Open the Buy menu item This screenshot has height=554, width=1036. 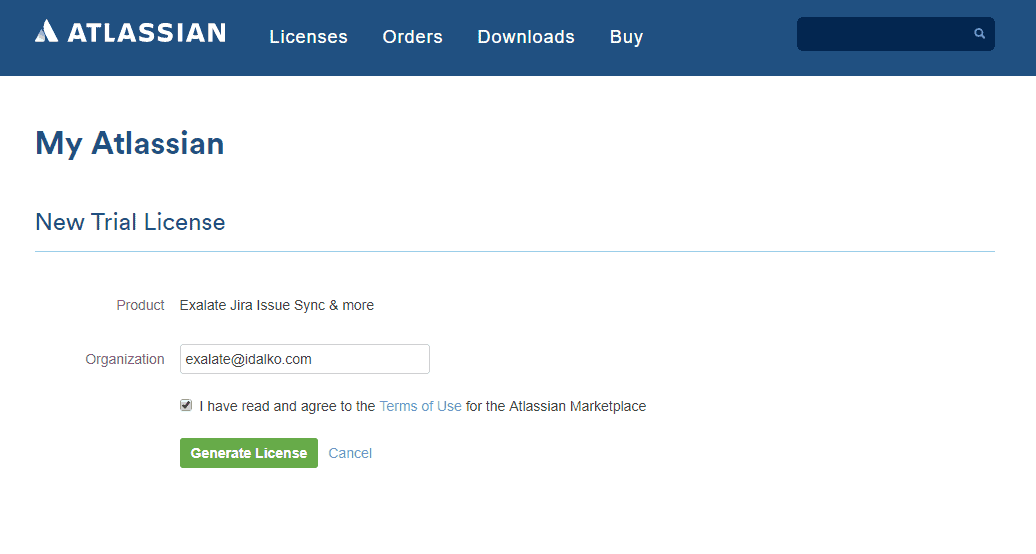[x=626, y=37]
